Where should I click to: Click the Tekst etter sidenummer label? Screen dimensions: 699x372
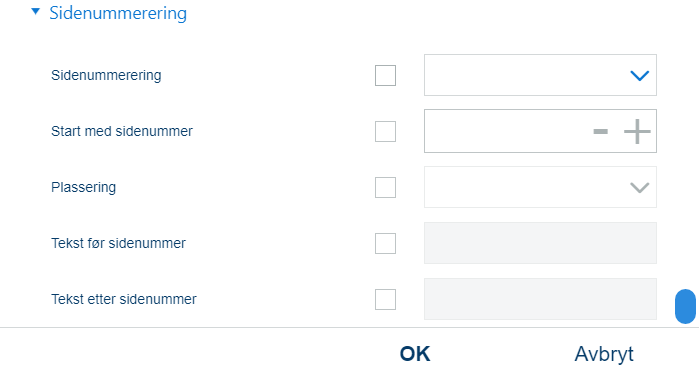[x=123, y=299]
